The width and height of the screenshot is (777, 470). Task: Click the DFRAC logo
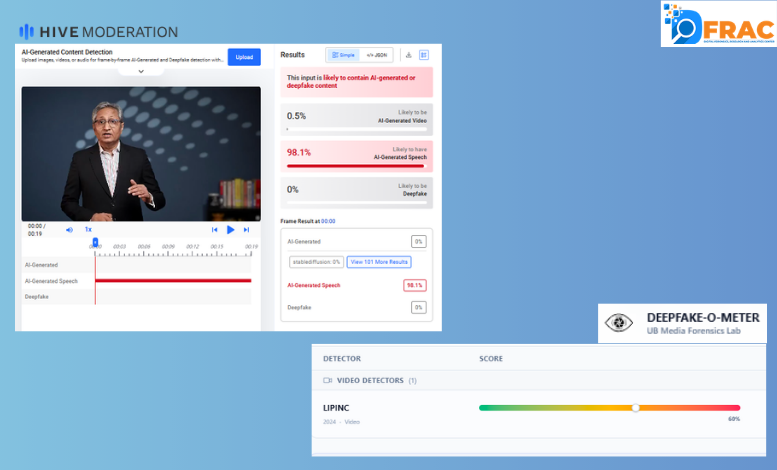coord(719,24)
